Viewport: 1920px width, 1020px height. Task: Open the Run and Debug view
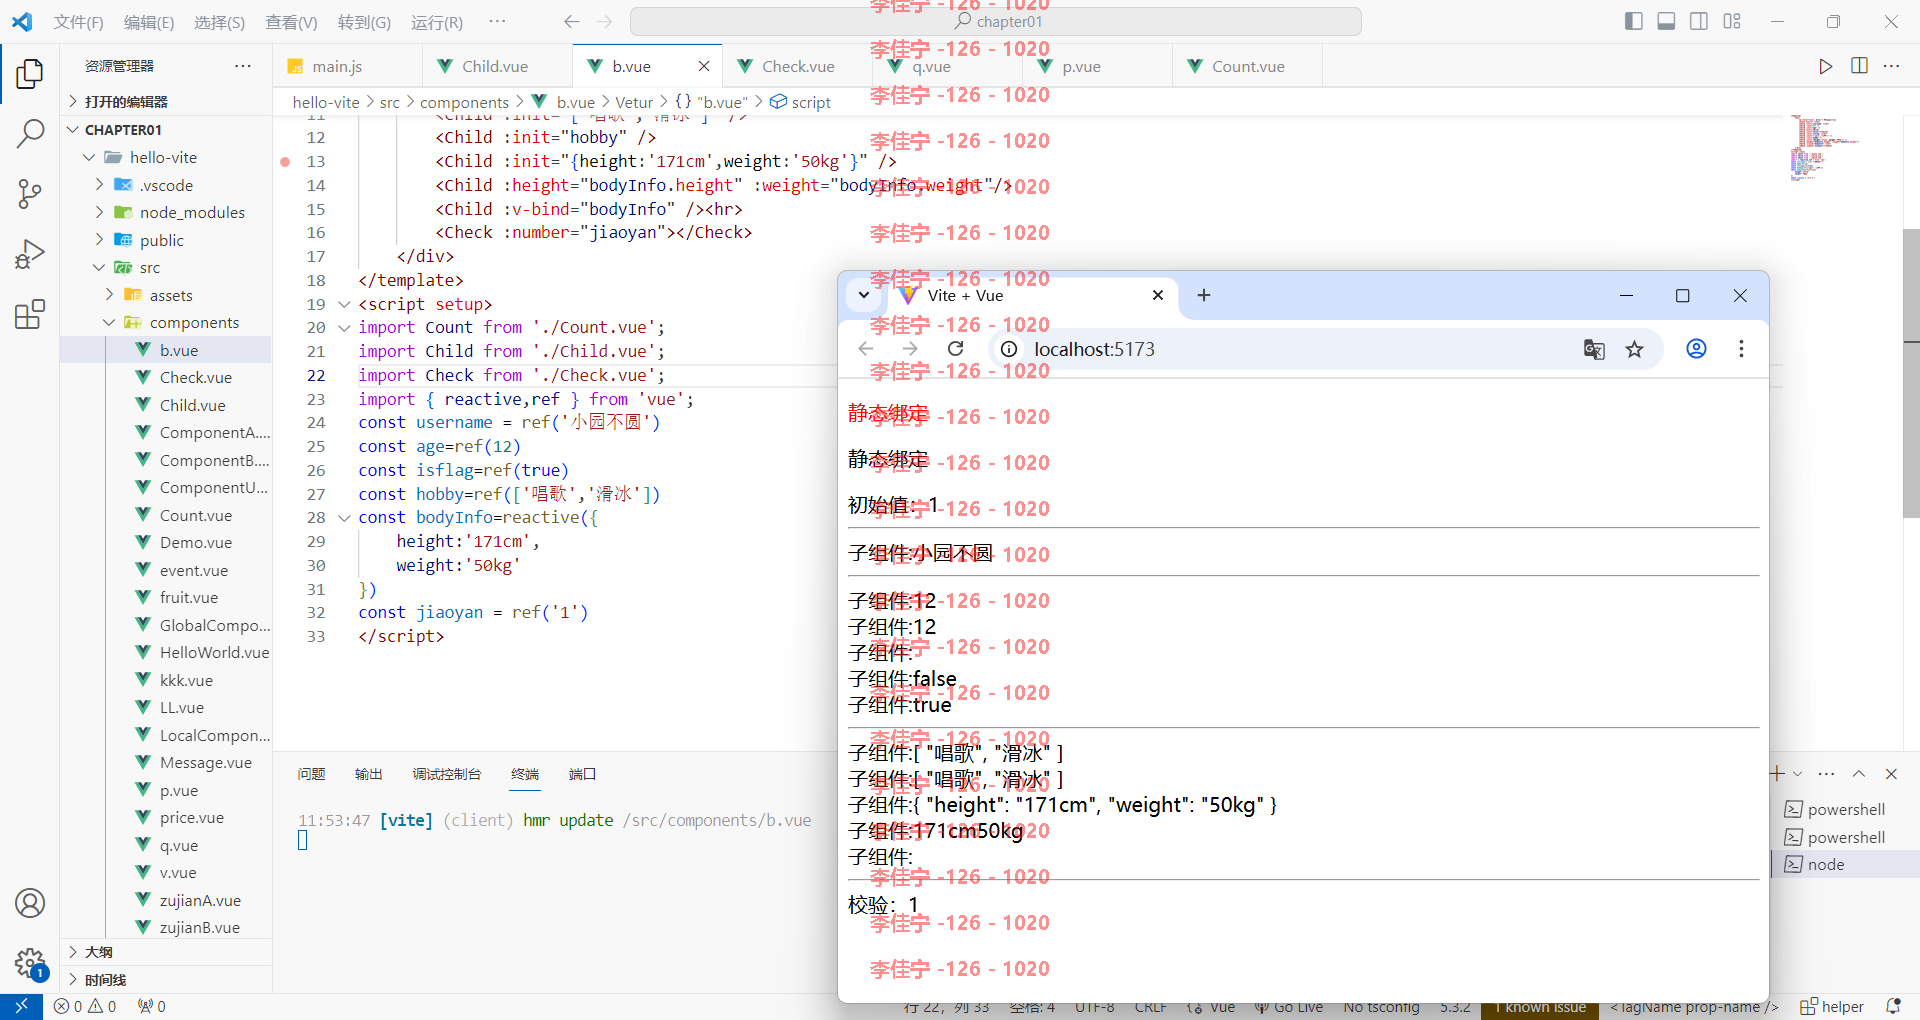(30, 254)
